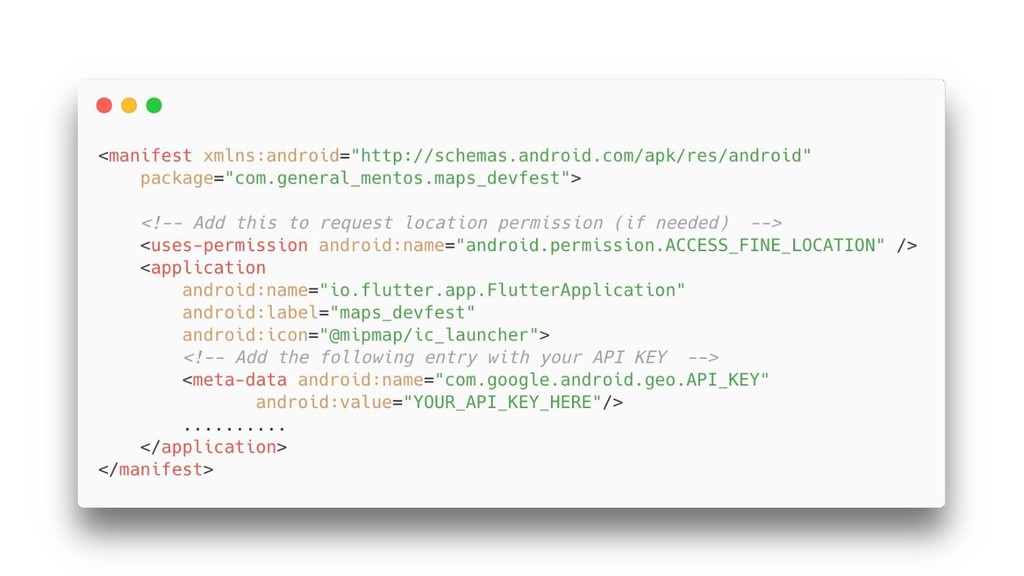Click the xmlns:android attribute name
The width and height of the screenshot is (1024, 576).
click(x=272, y=155)
